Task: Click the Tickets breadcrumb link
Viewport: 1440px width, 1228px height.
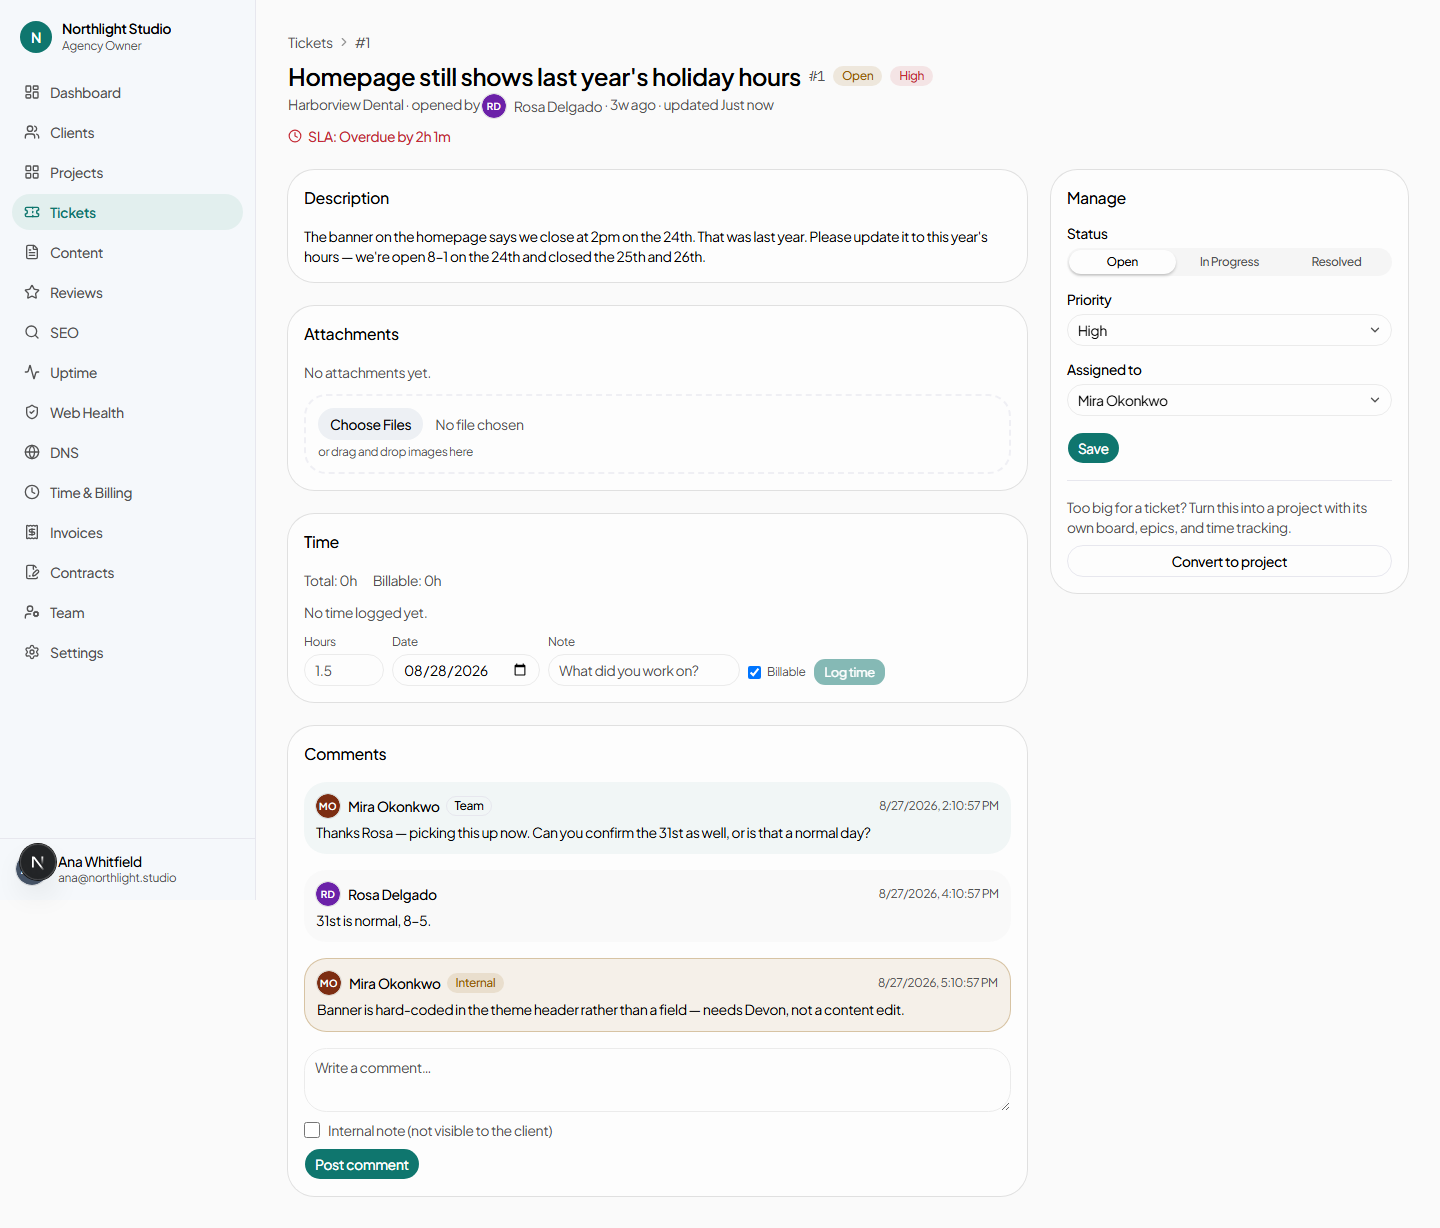Action: [x=310, y=43]
